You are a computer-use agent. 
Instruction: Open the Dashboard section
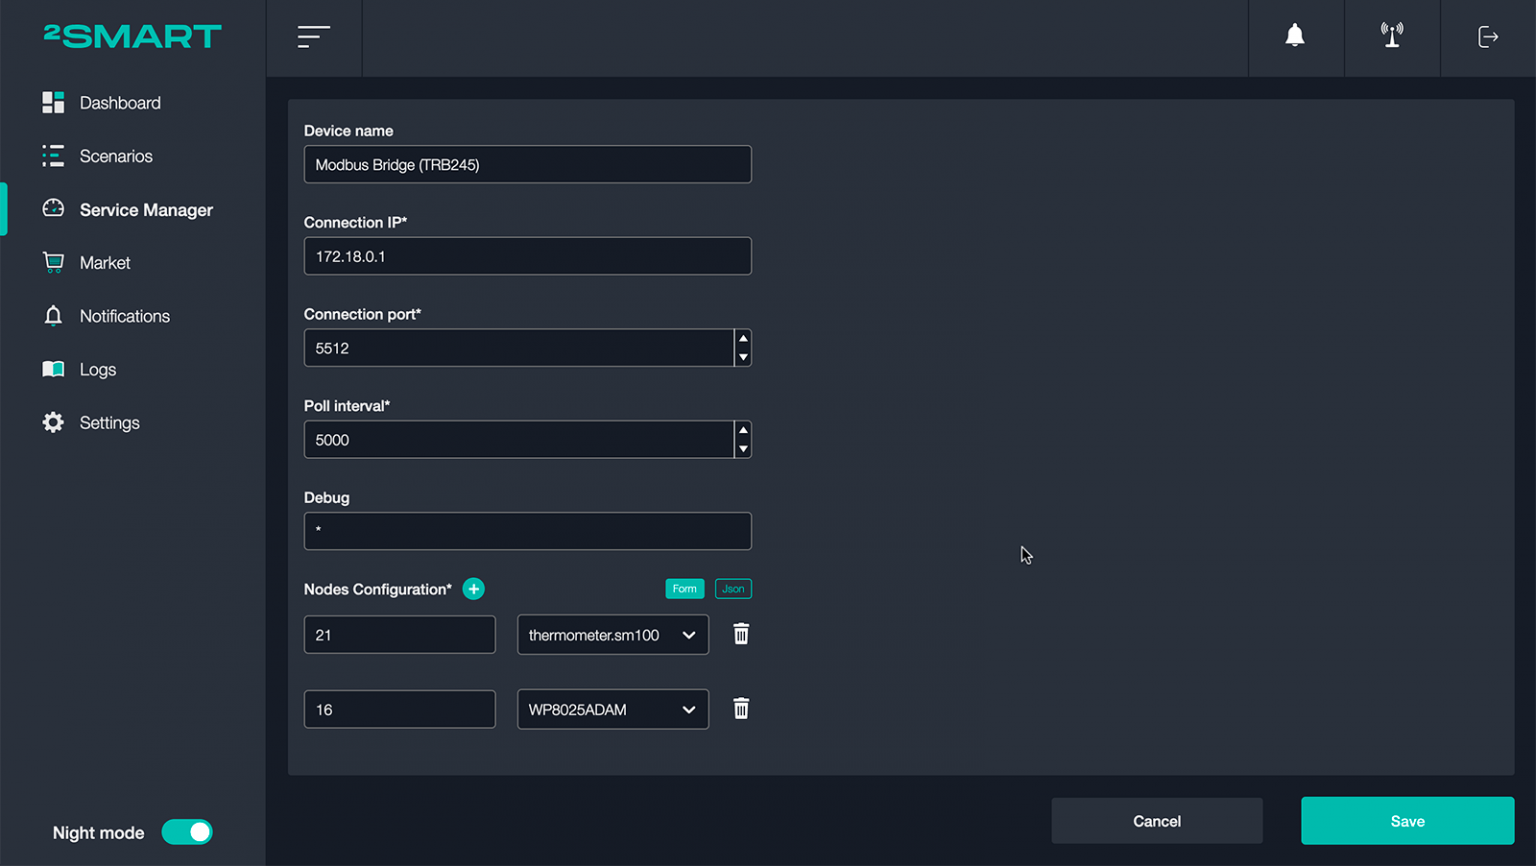point(120,102)
